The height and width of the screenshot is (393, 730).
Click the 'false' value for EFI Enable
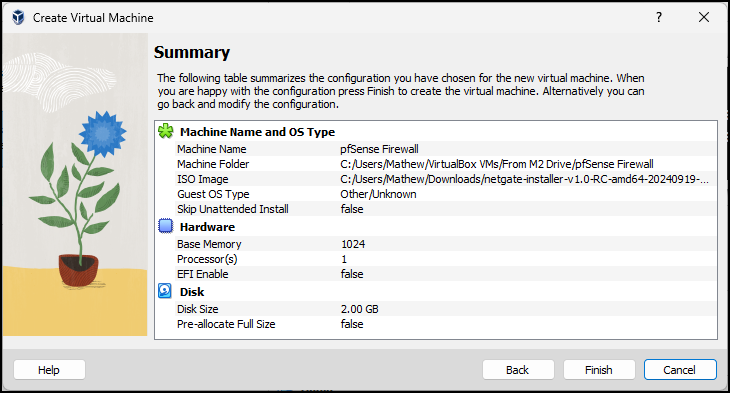click(x=352, y=274)
